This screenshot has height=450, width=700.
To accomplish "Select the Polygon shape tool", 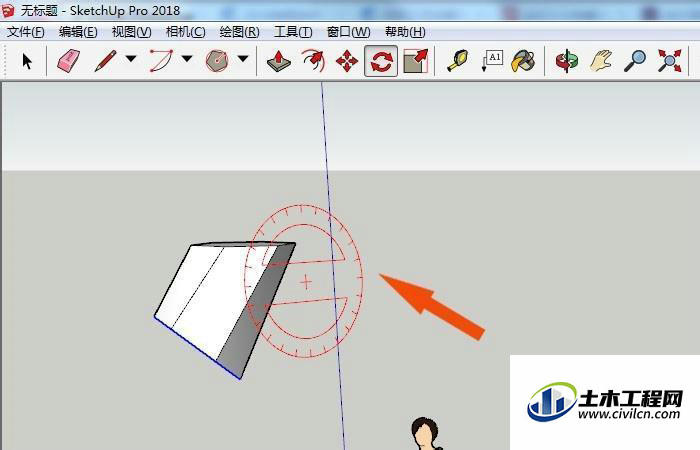I will [x=217, y=61].
